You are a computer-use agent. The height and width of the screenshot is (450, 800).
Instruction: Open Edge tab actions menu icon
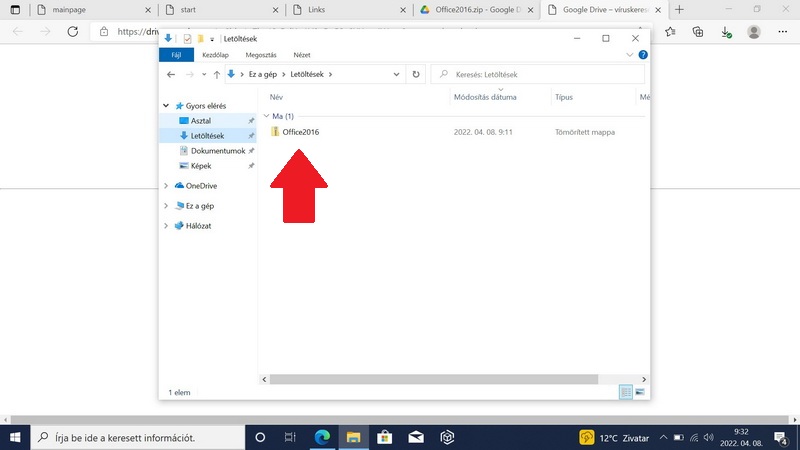point(15,10)
